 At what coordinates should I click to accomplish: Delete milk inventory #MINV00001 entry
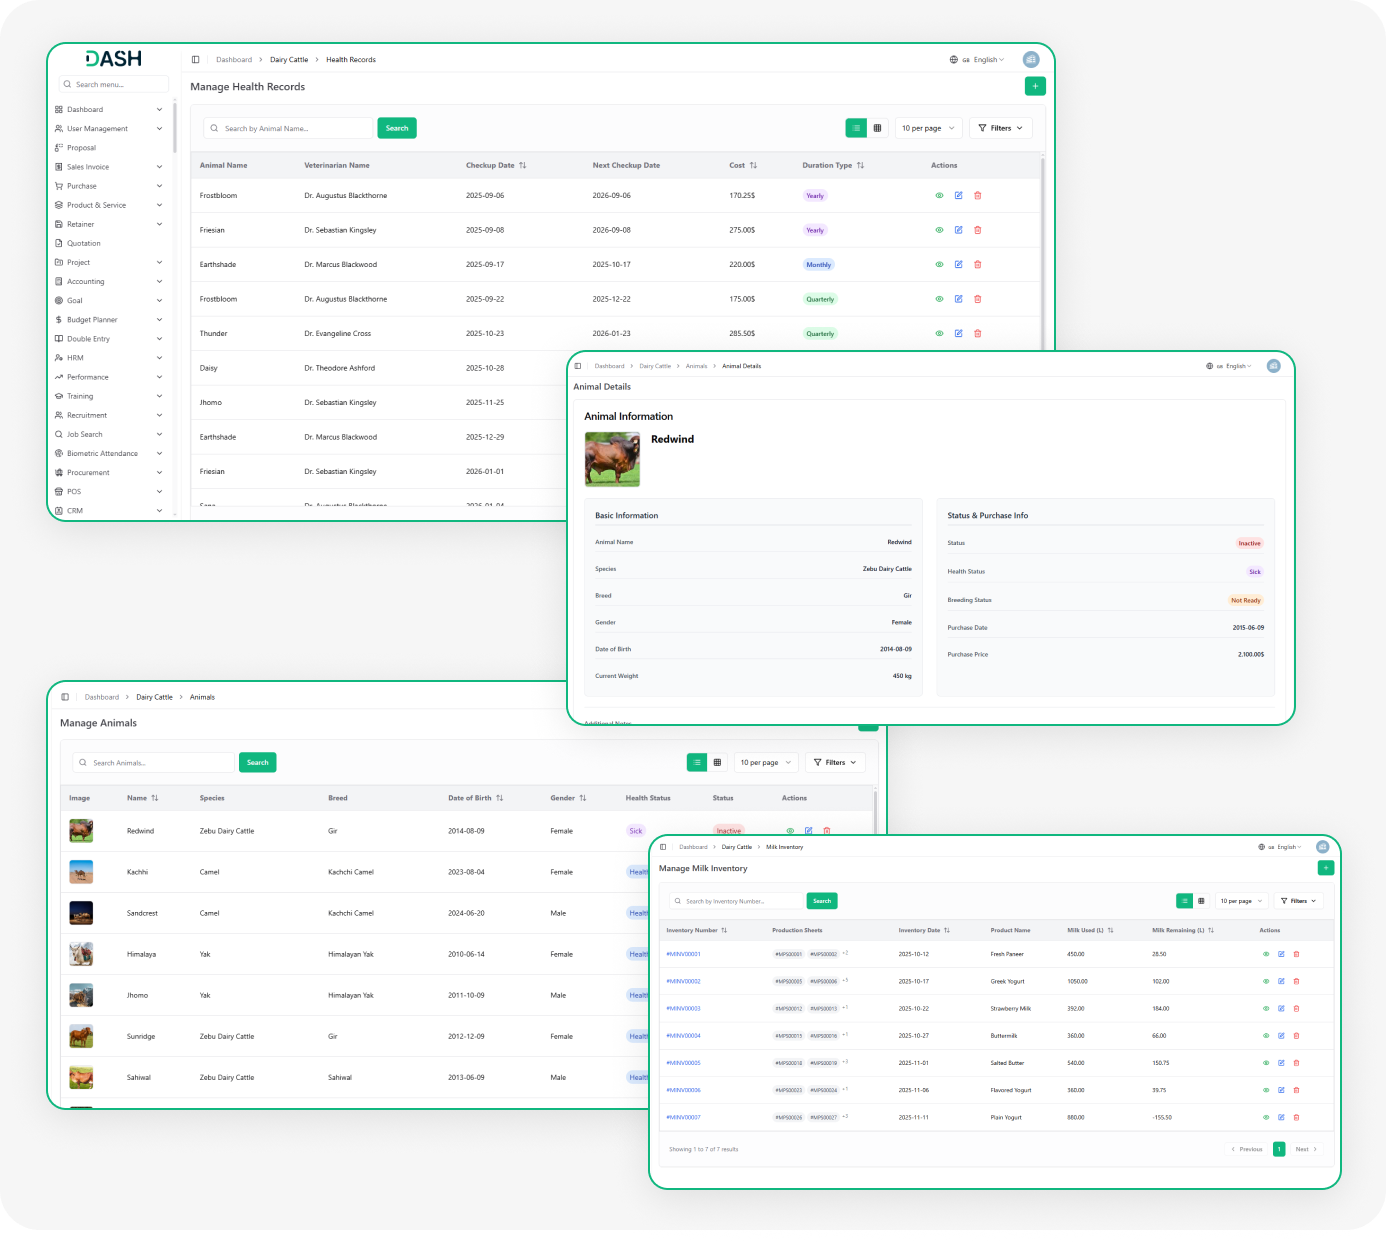pos(1296,954)
